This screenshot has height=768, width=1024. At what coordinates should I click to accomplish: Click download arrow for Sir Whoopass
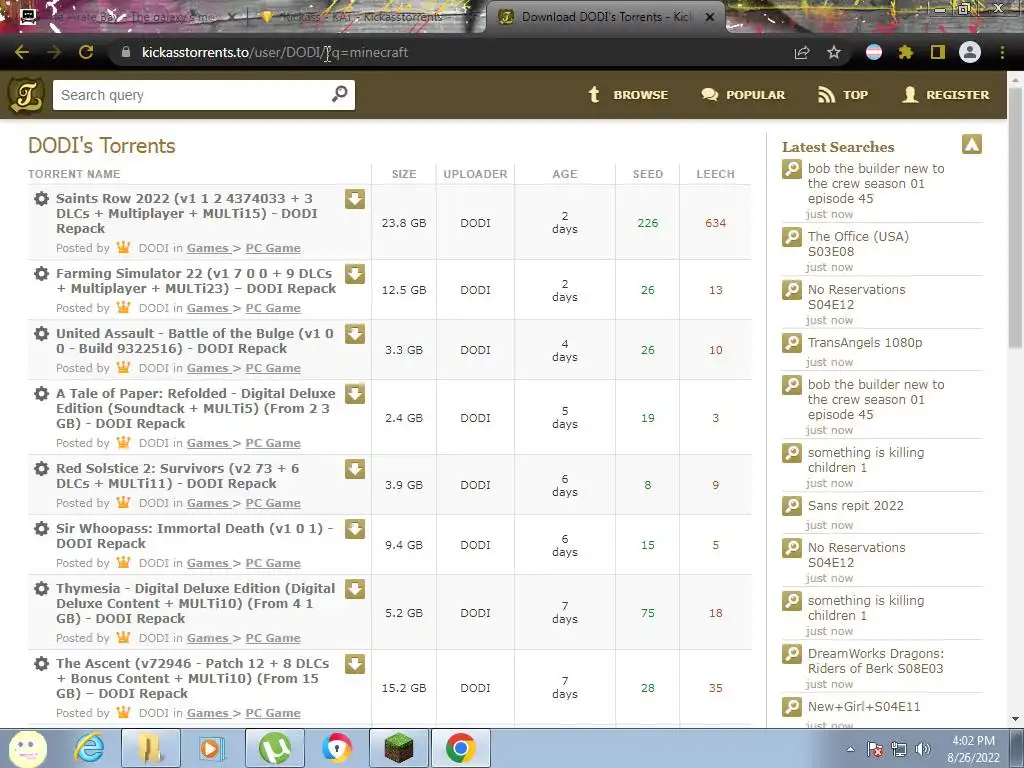355,530
